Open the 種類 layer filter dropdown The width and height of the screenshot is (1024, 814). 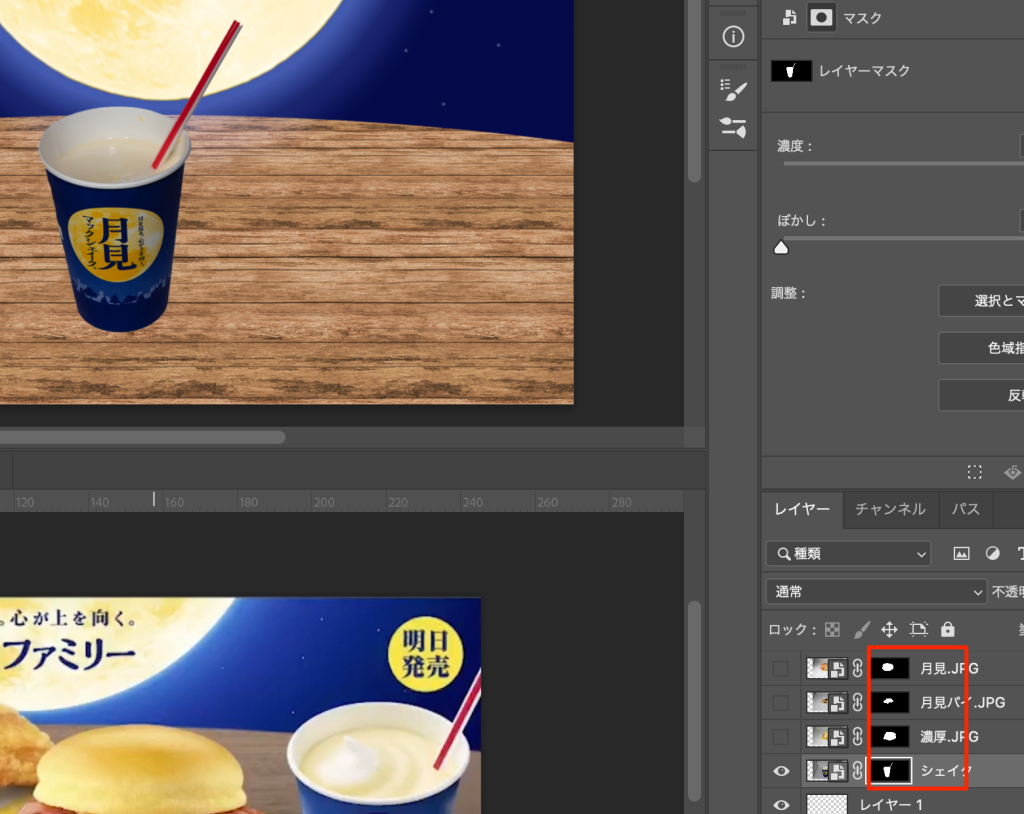coord(848,553)
